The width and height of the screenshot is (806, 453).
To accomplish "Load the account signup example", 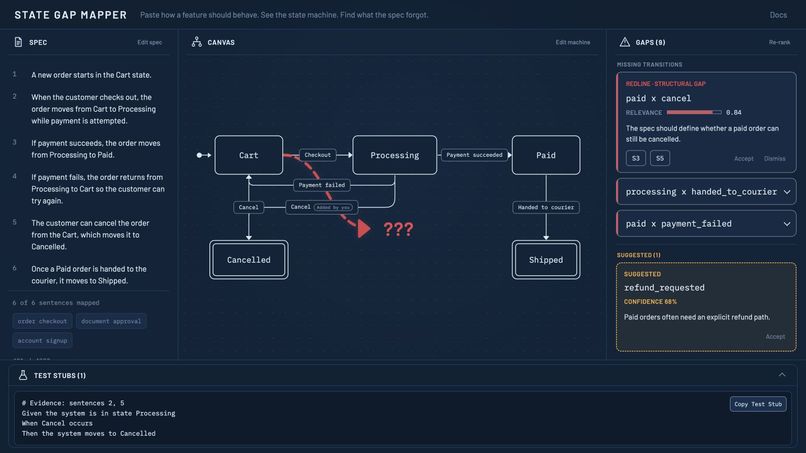I will pyautogui.click(x=42, y=340).
